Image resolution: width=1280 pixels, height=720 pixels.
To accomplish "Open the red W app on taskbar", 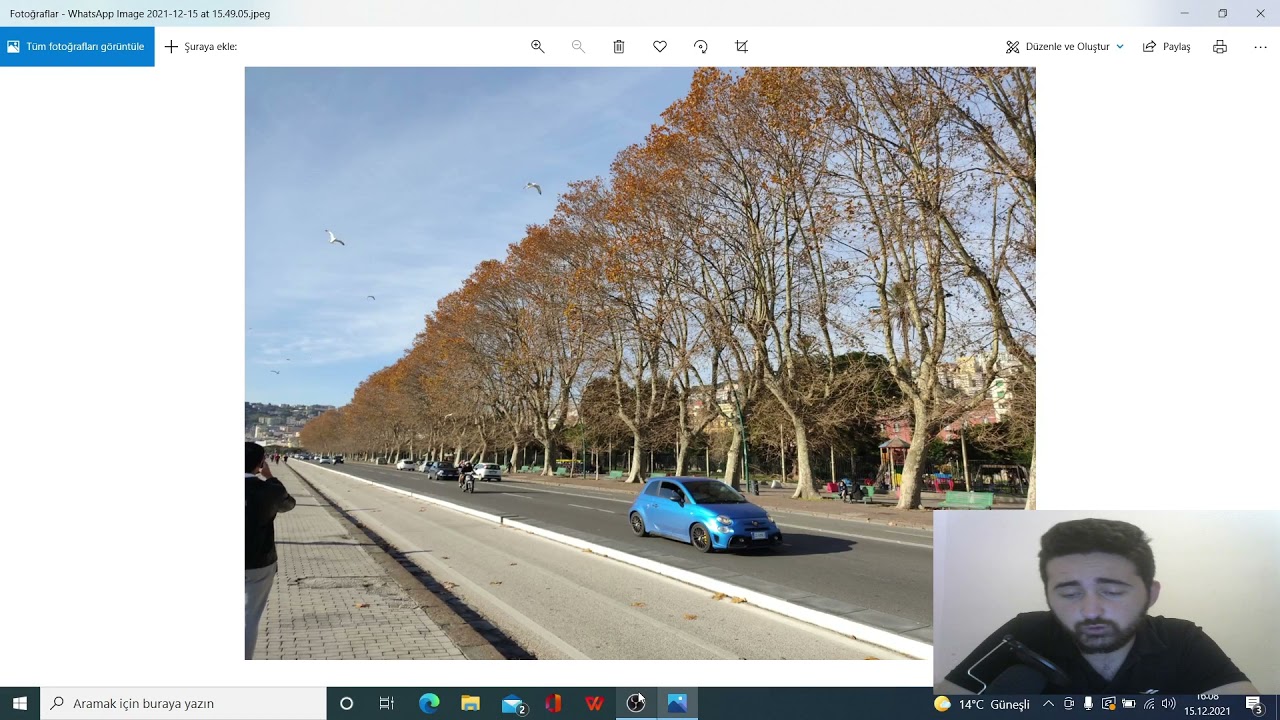I will tap(594, 704).
